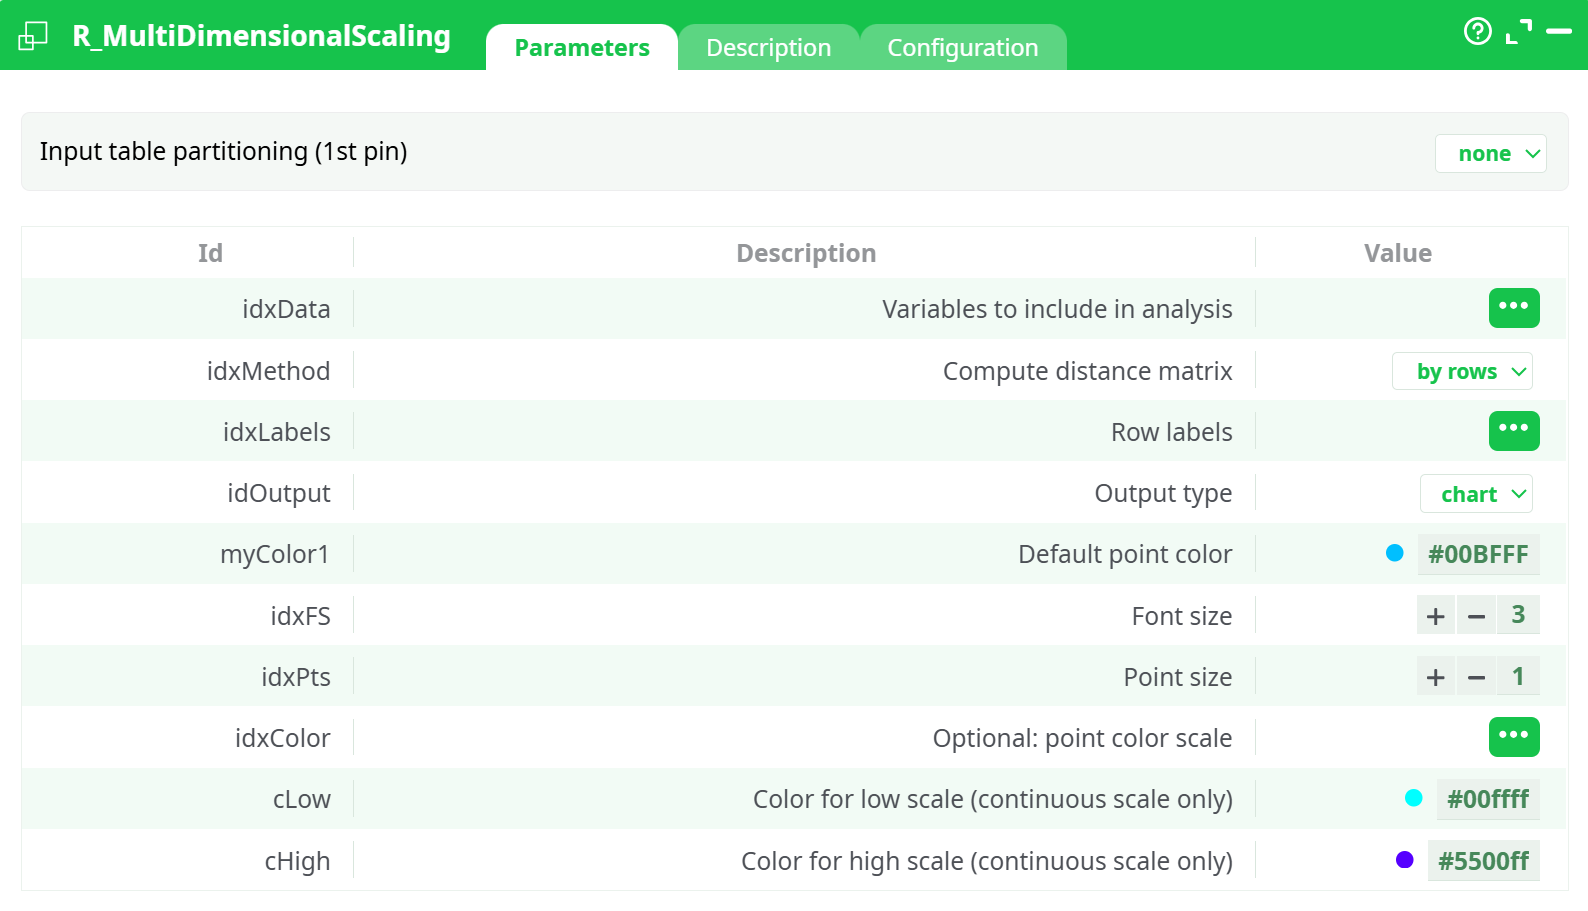Edit the #00BFFF color value for myColor1
1588x911 pixels.
tap(1478, 554)
